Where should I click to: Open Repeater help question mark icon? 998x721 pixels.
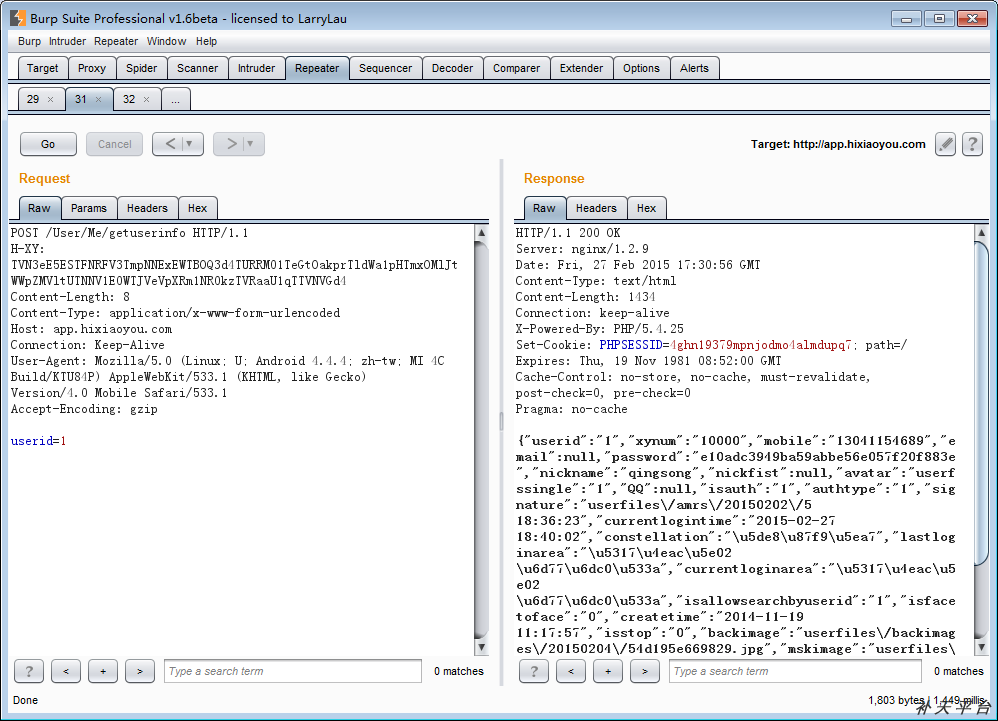972,144
